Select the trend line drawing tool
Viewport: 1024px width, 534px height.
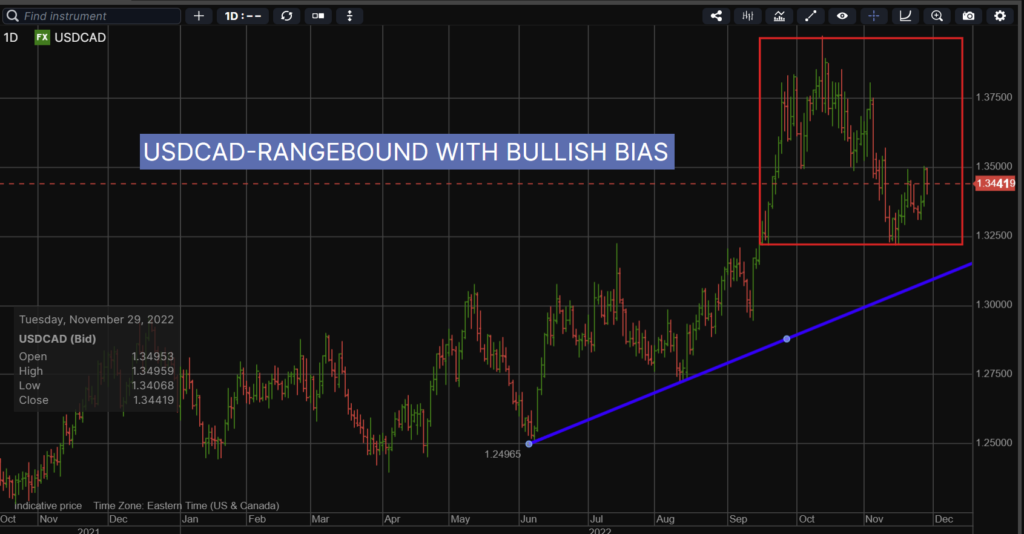(x=810, y=16)
